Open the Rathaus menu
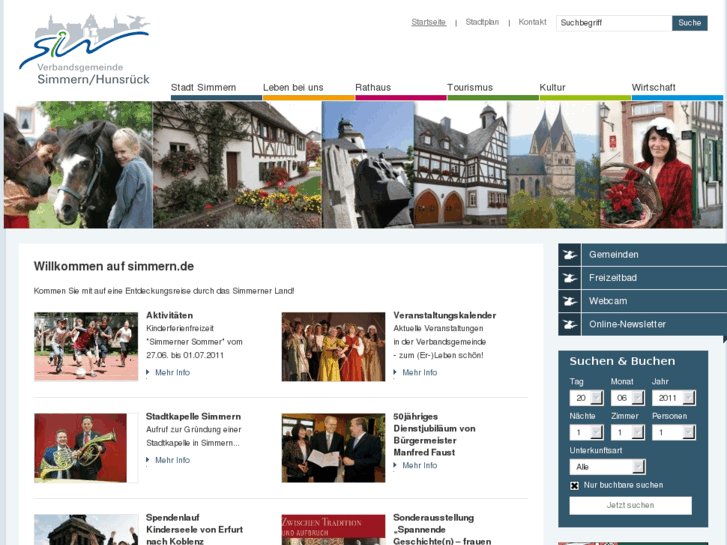Image resolution: width=727 pixels, height=545 pixels. (x=373, y=88)
